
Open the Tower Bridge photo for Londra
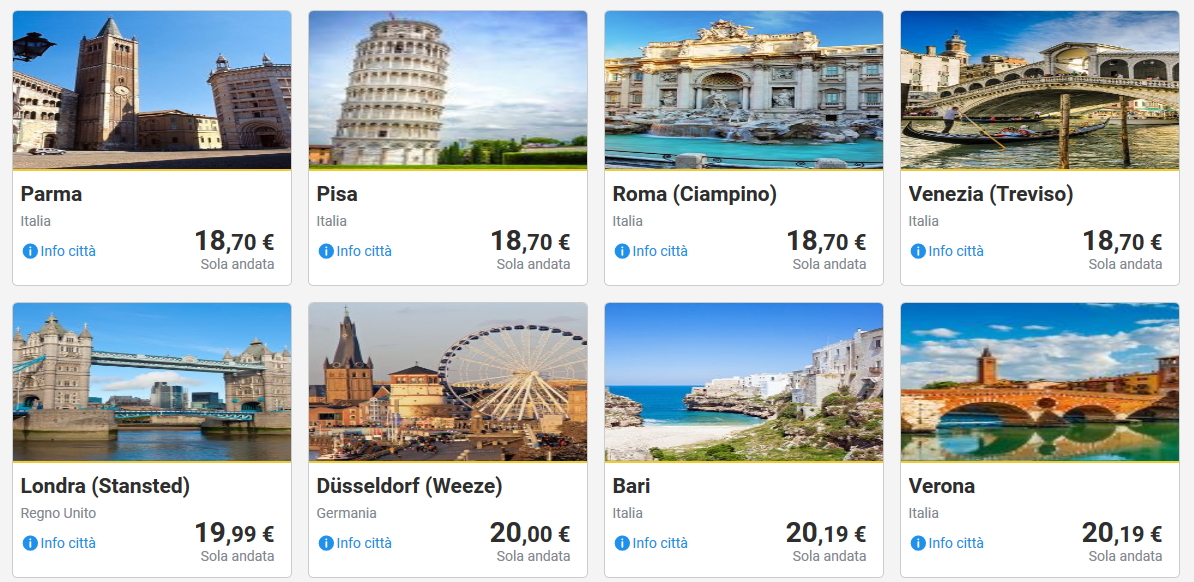coord(152,382)
